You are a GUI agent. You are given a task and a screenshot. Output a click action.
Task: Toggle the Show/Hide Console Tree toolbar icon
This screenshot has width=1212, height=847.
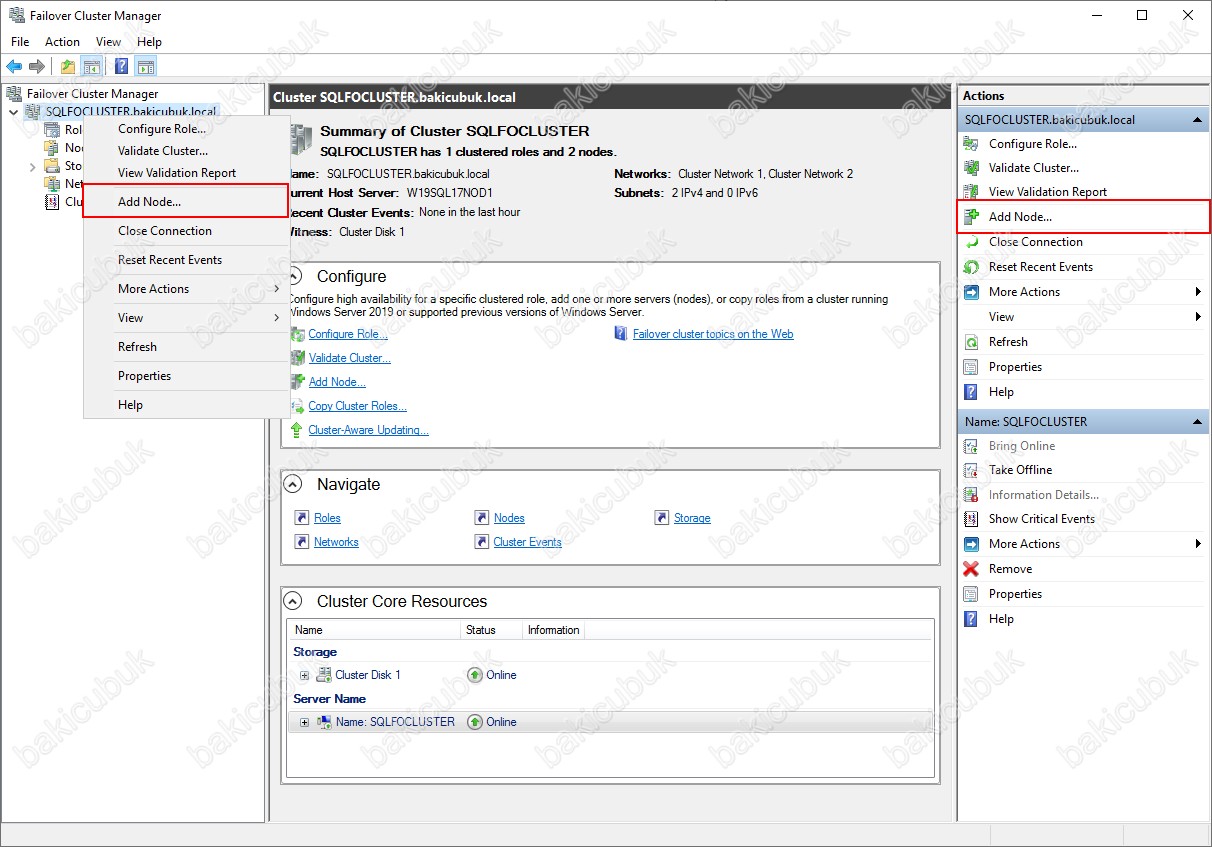pyautogui.click(x=92, y=67)
